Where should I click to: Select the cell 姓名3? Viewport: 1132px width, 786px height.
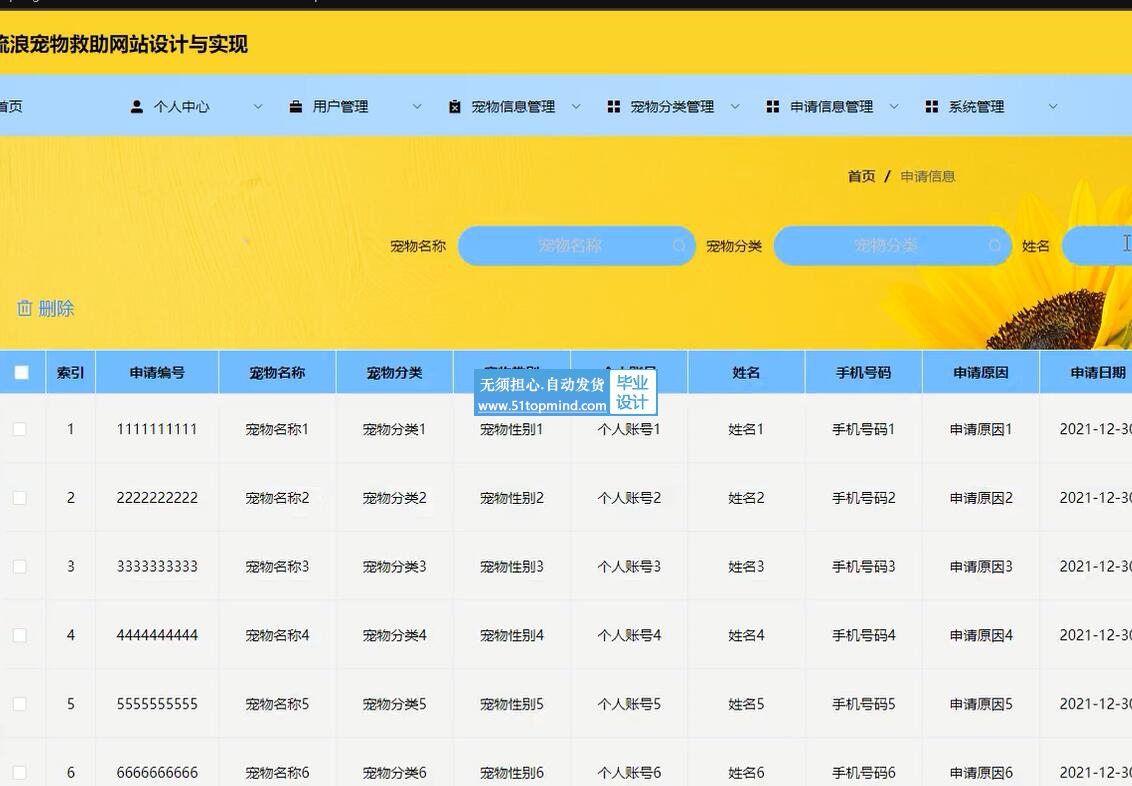click(746, 567)
